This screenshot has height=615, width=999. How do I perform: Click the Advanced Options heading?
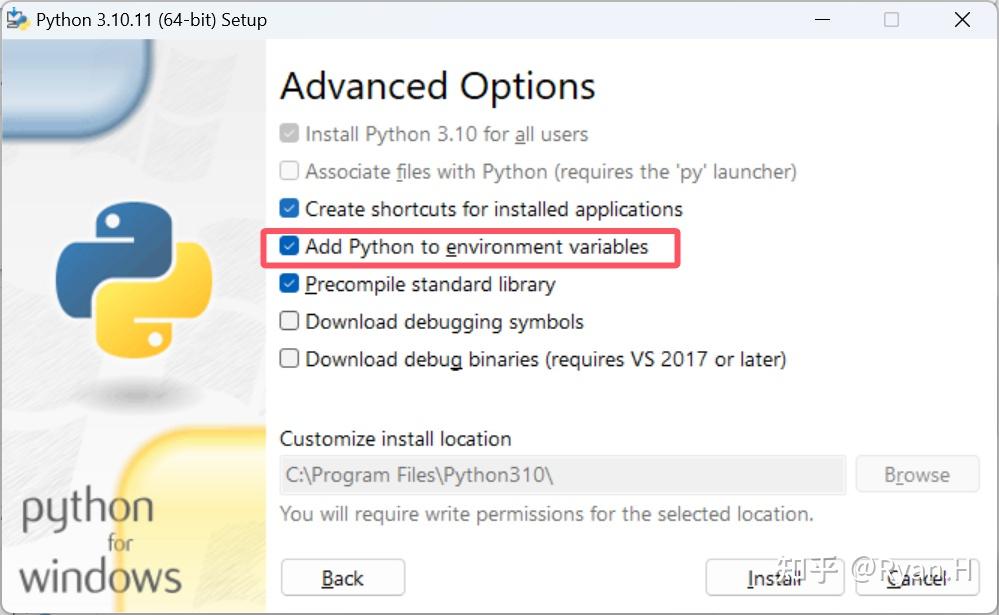click(x=438, y=86)
